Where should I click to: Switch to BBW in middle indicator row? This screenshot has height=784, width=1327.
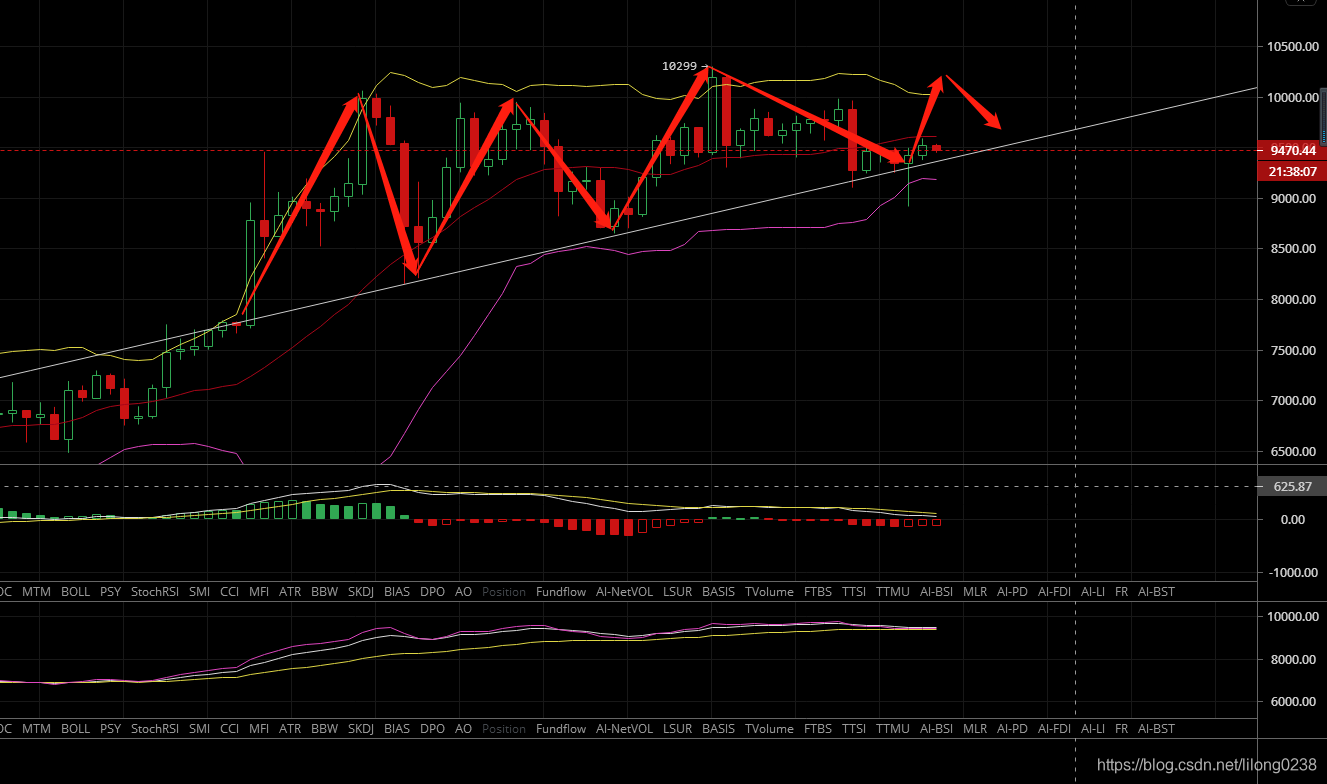[324, 592]
